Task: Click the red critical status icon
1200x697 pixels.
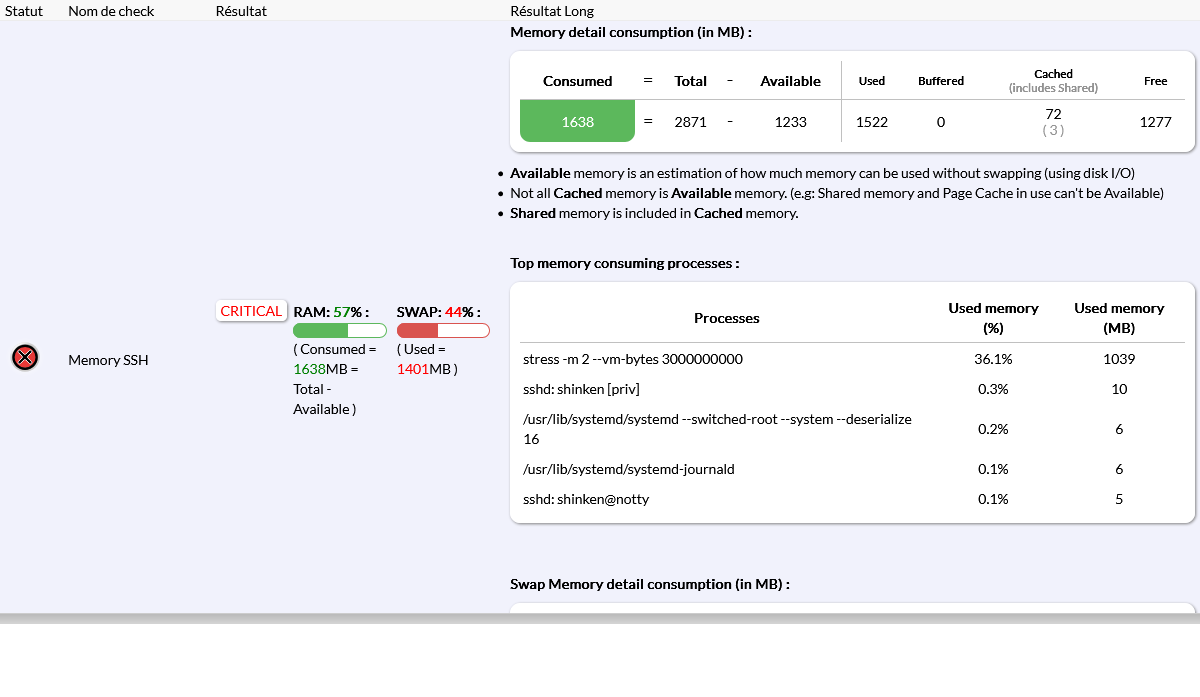Action: tap(25, 357)
